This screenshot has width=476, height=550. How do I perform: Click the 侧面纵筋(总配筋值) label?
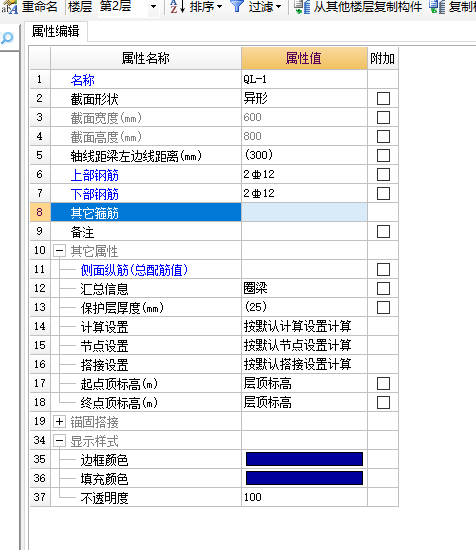(x=134, y=270)
